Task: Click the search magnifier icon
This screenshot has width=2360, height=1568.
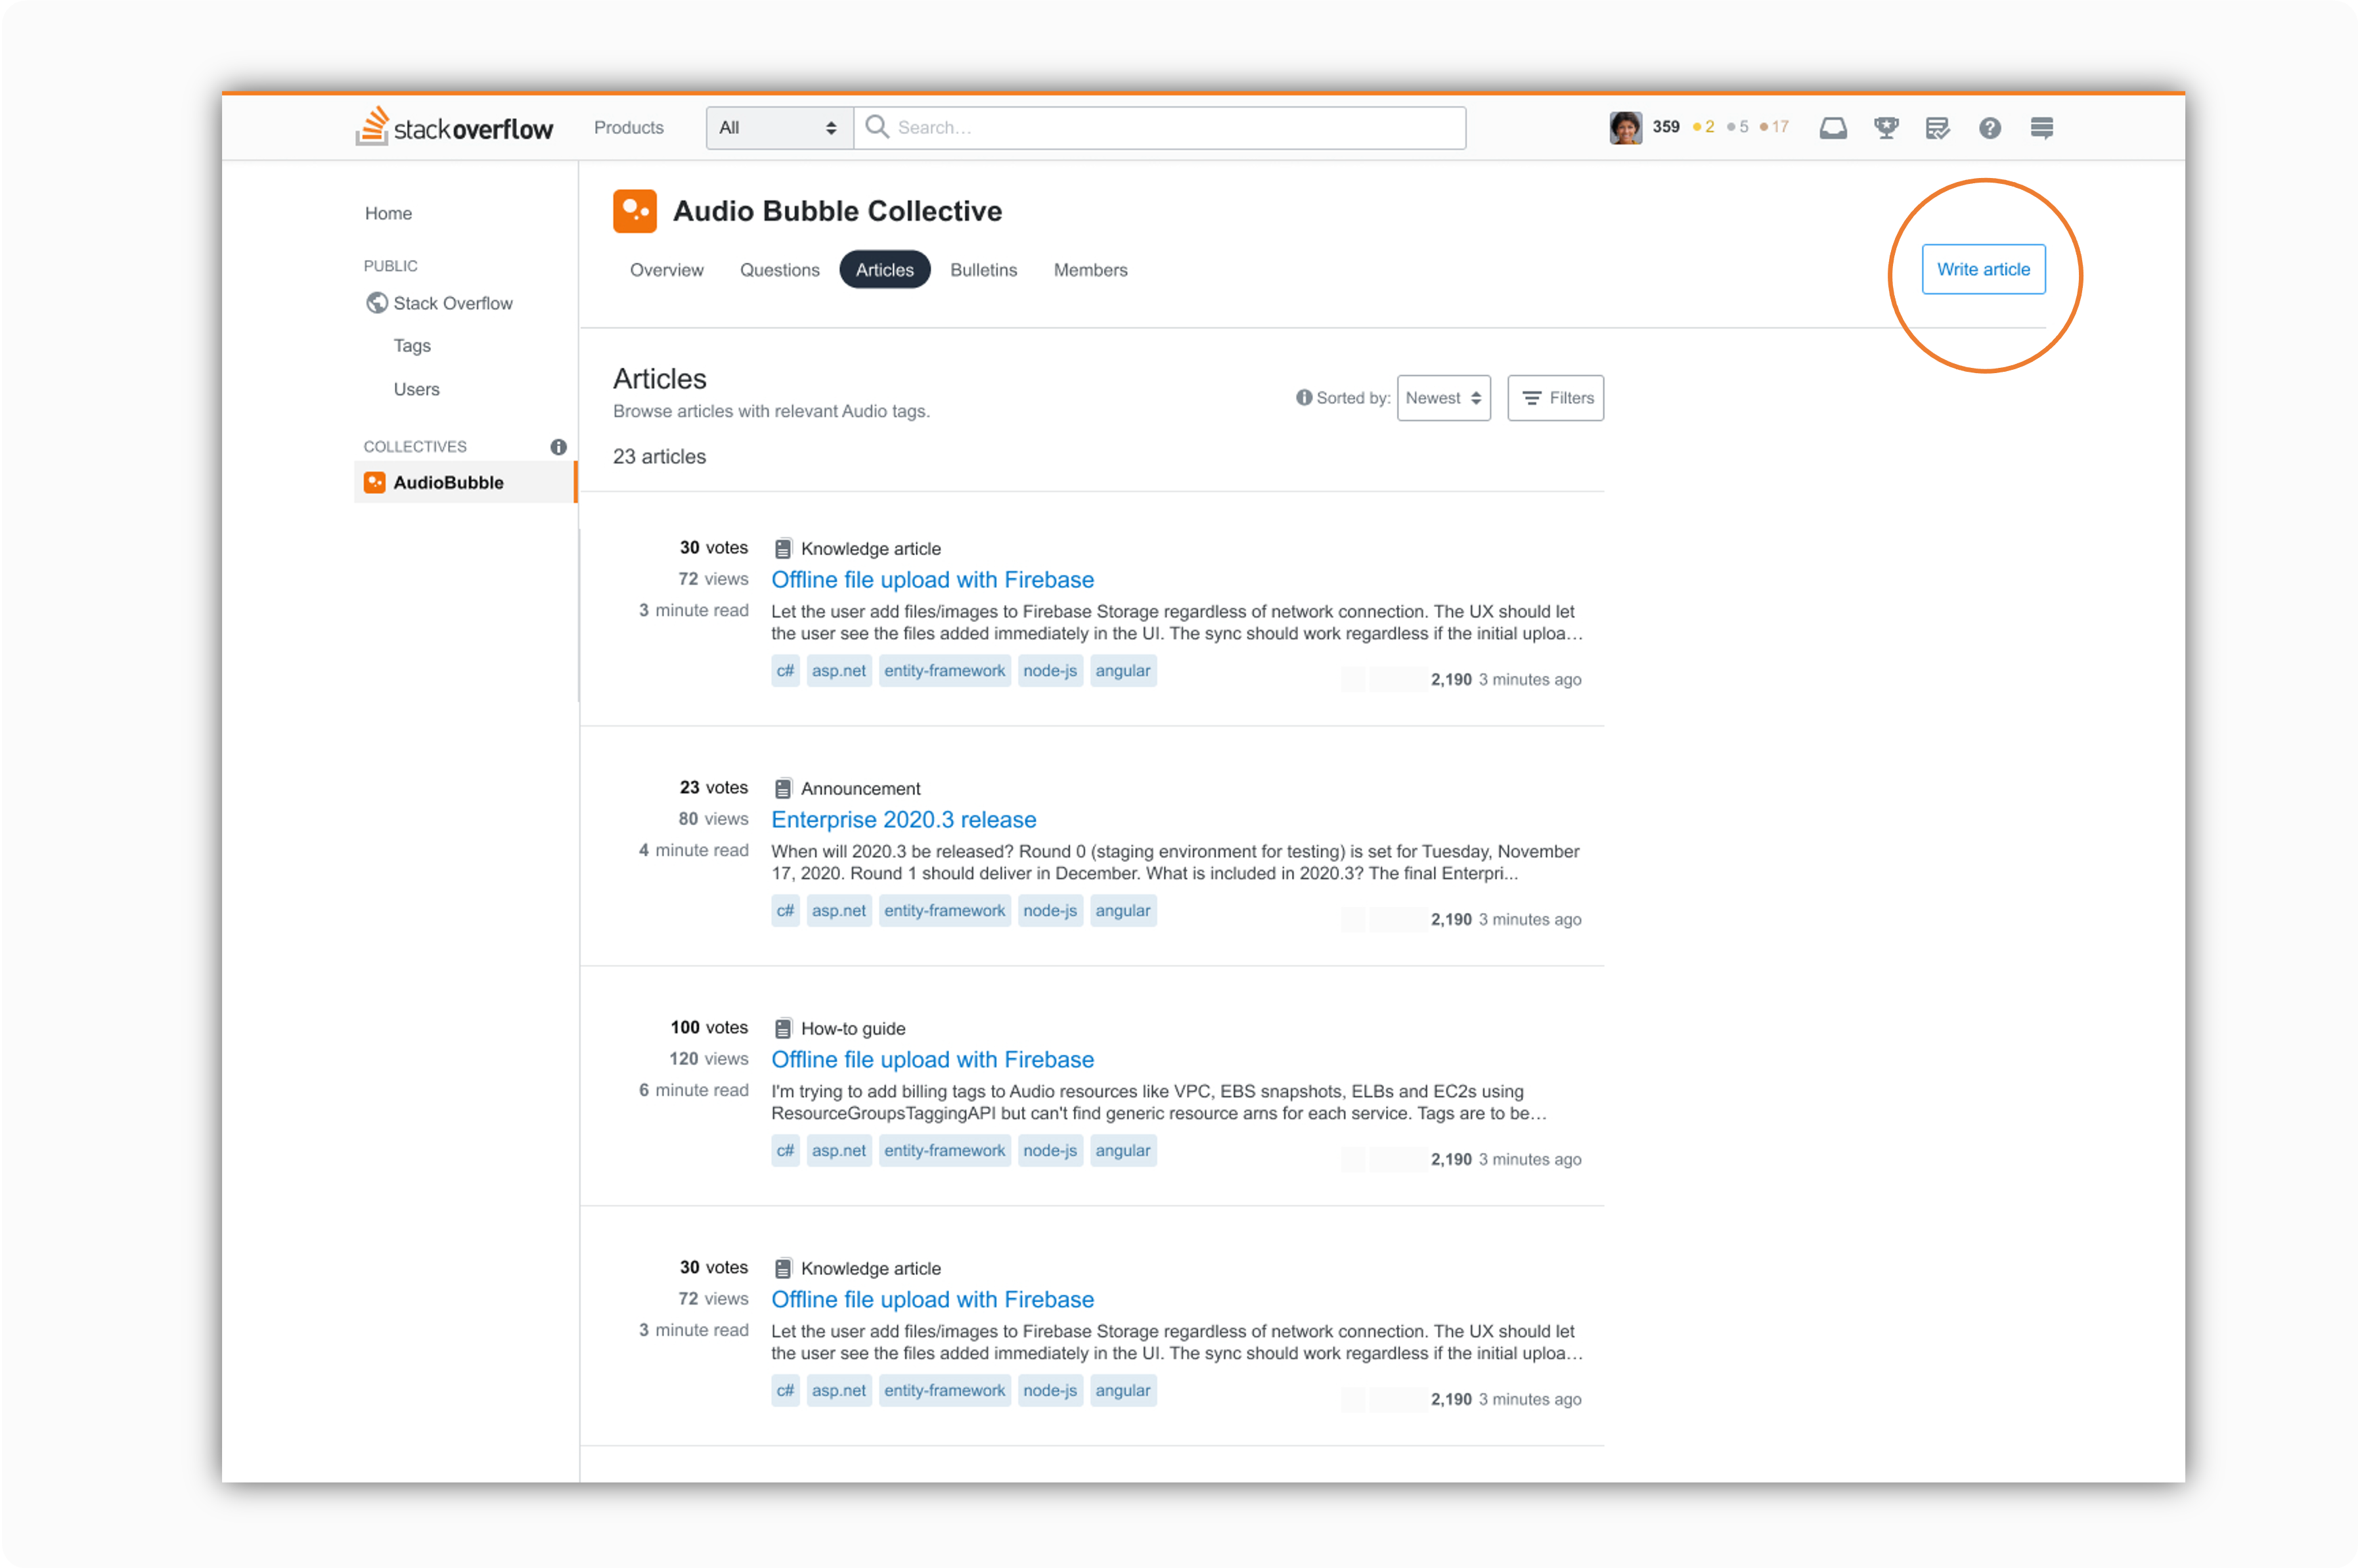Action: (x=877, y=127)
